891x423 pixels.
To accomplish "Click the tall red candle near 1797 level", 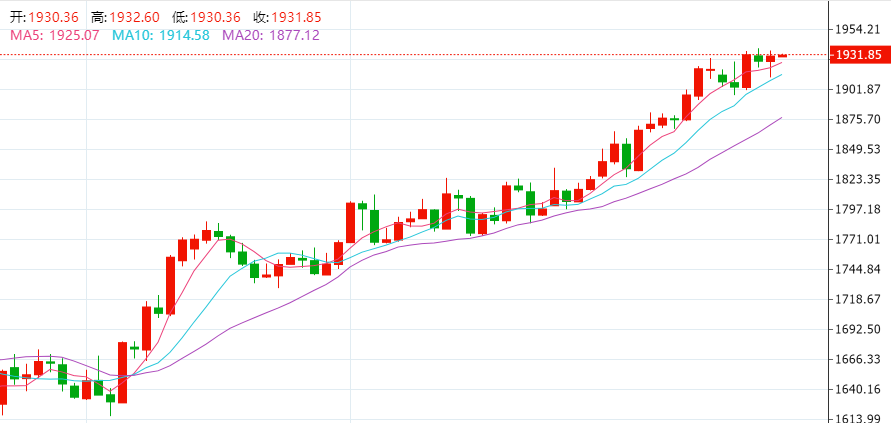I will (x=351, y=222).
